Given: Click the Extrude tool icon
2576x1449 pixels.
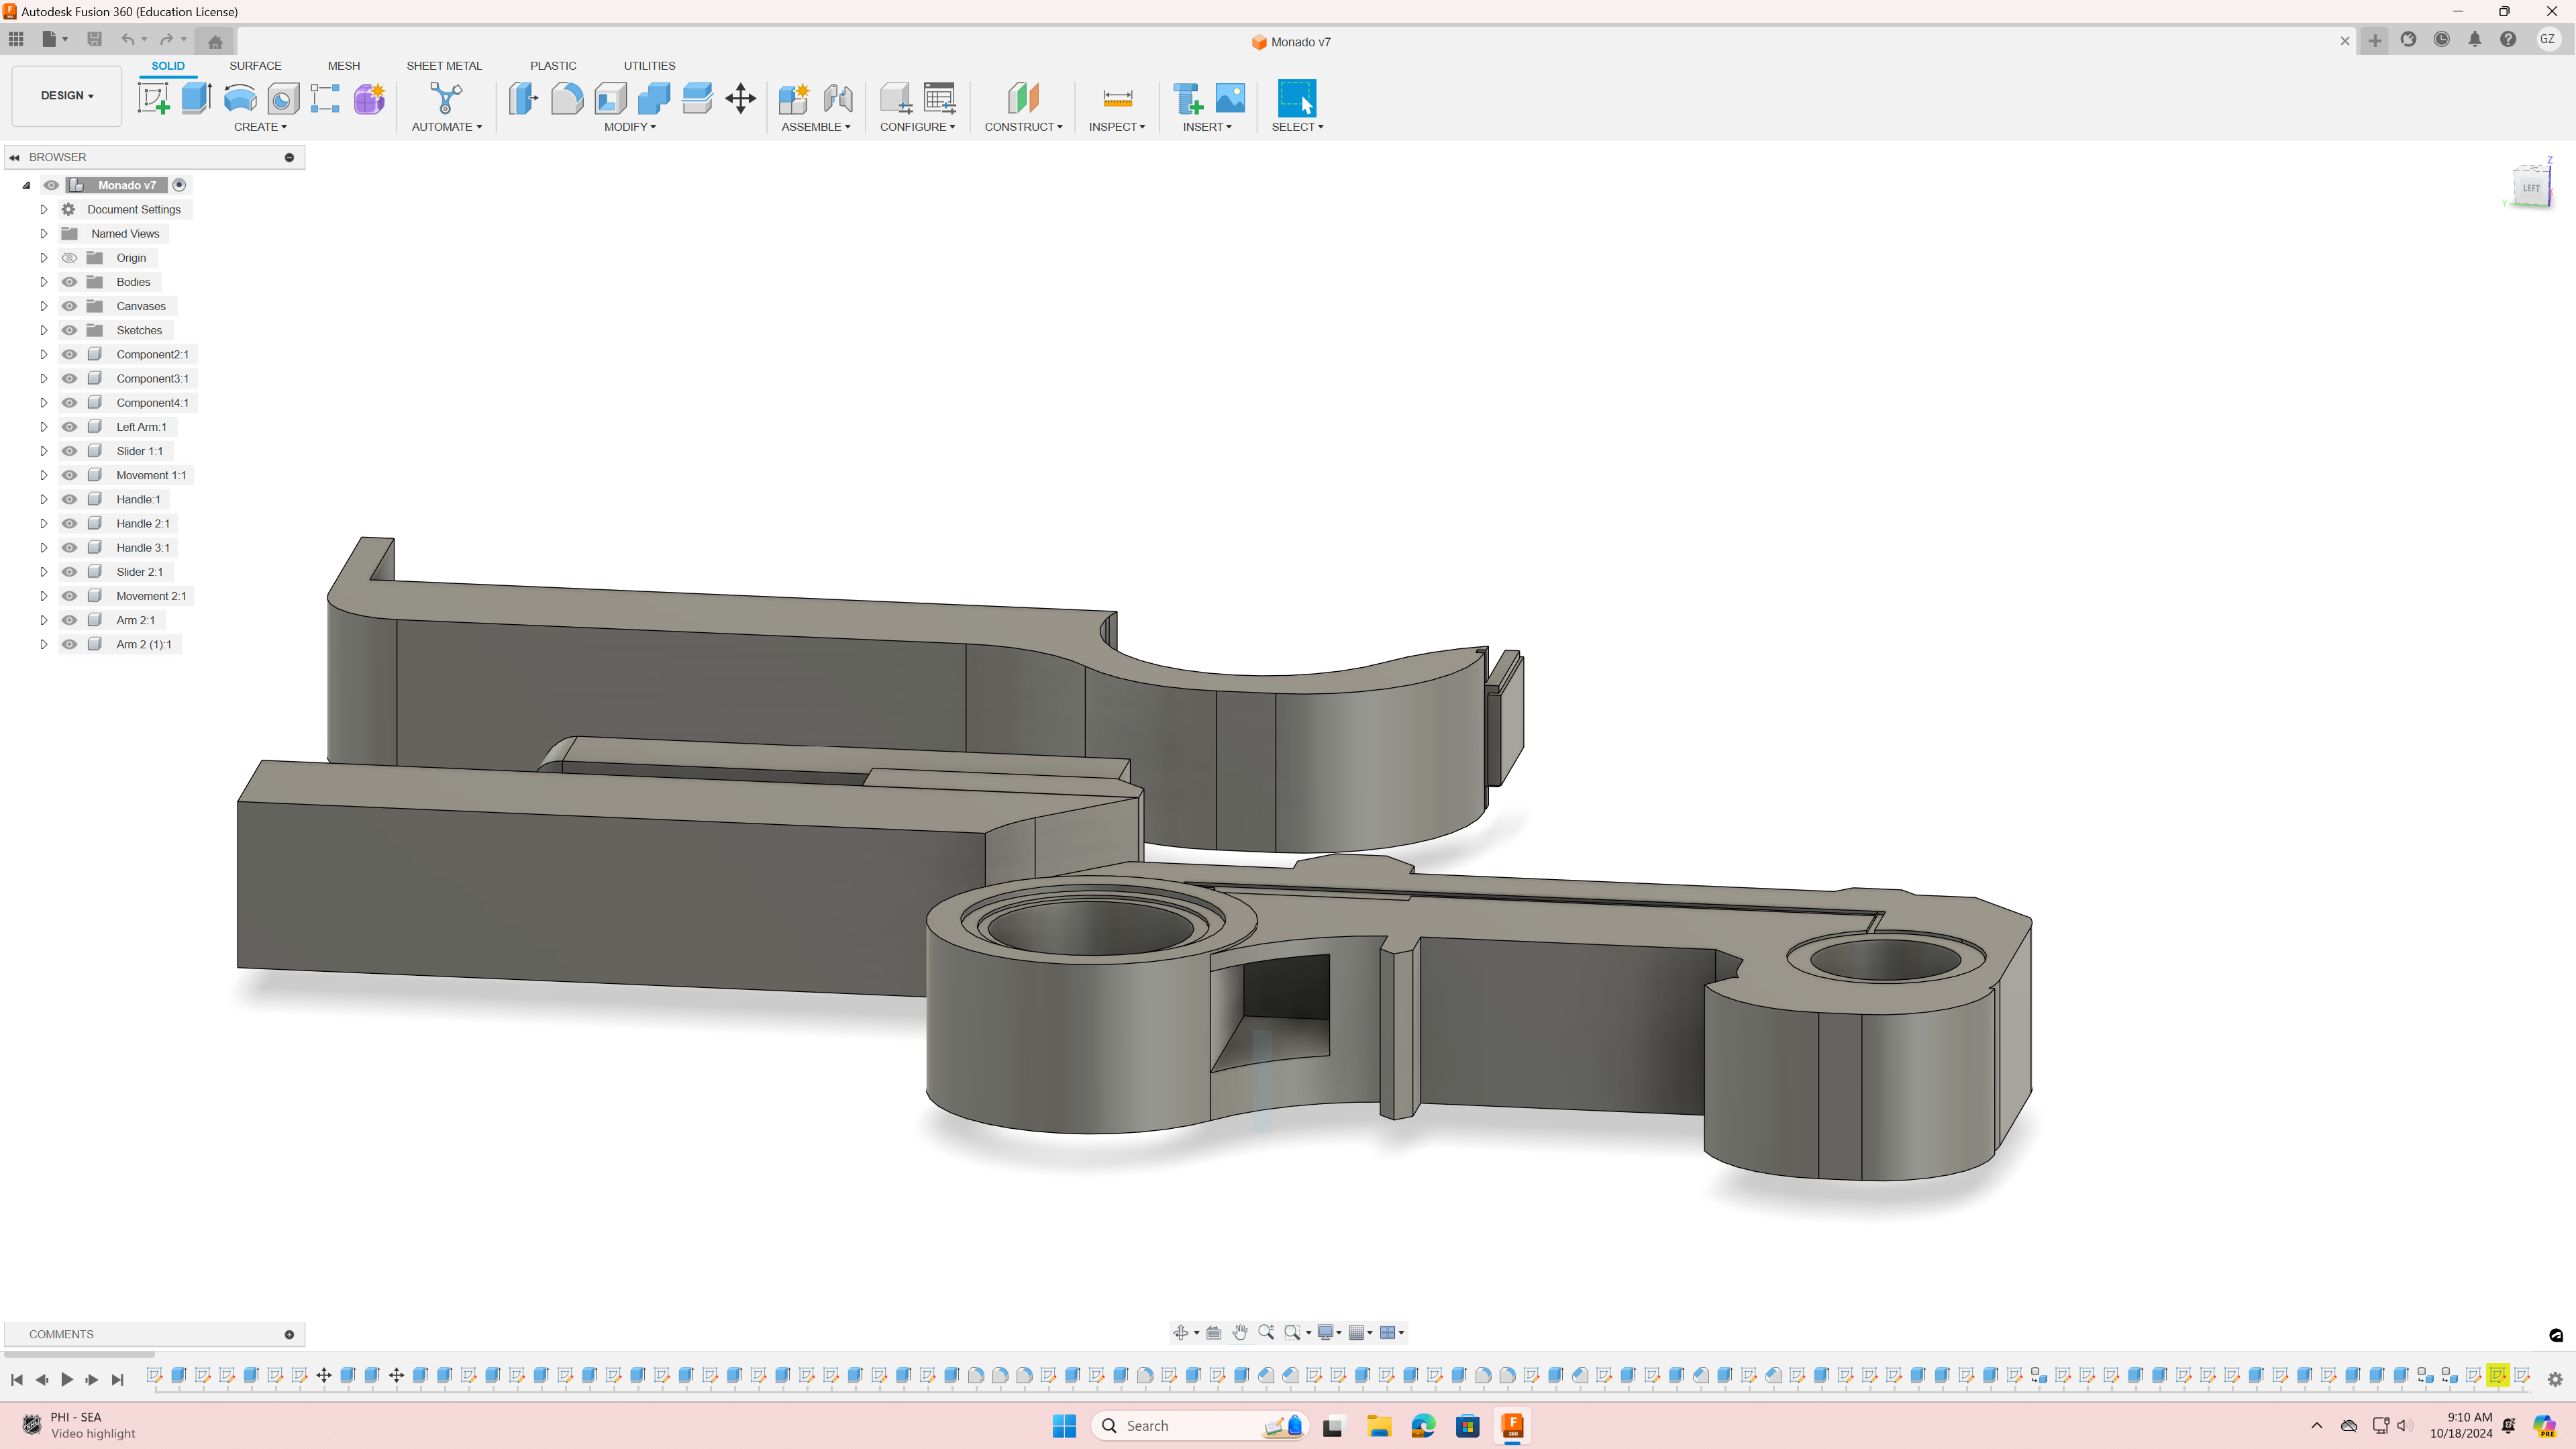Looking at the screenshot, I should [x=197, y=98].
